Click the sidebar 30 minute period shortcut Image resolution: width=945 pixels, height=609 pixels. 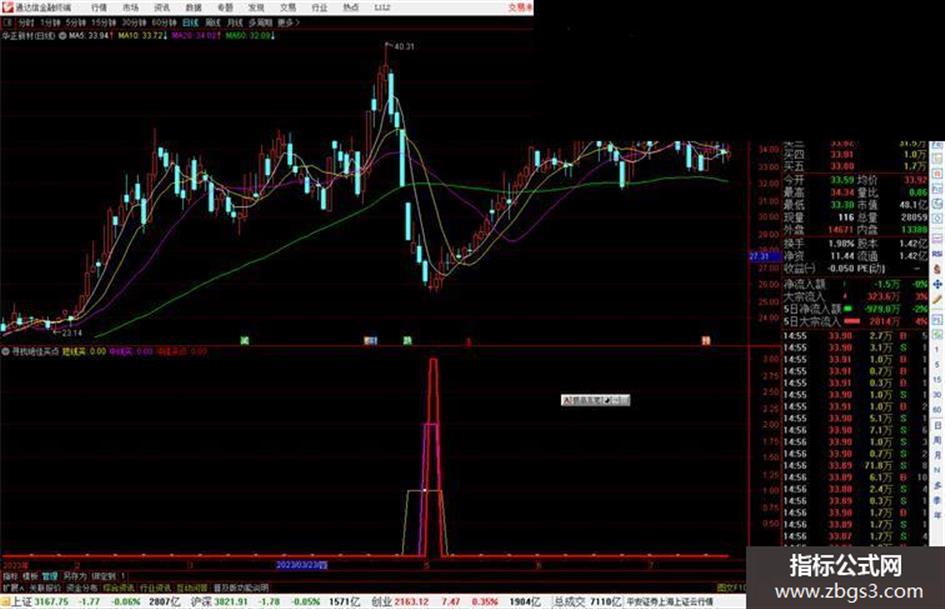(x=937, y=395)
